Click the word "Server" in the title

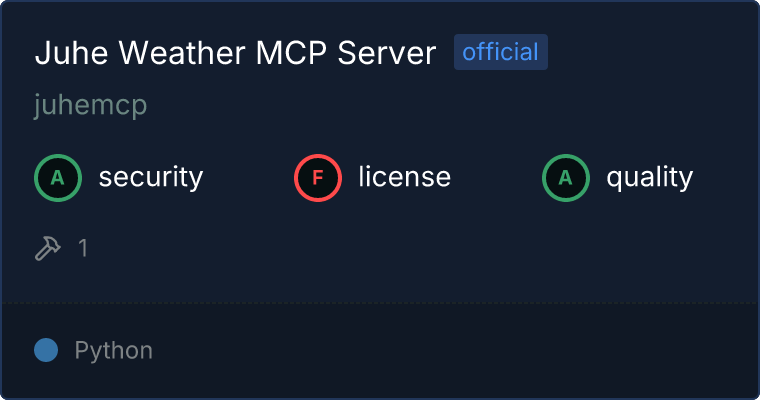(387, 52)
